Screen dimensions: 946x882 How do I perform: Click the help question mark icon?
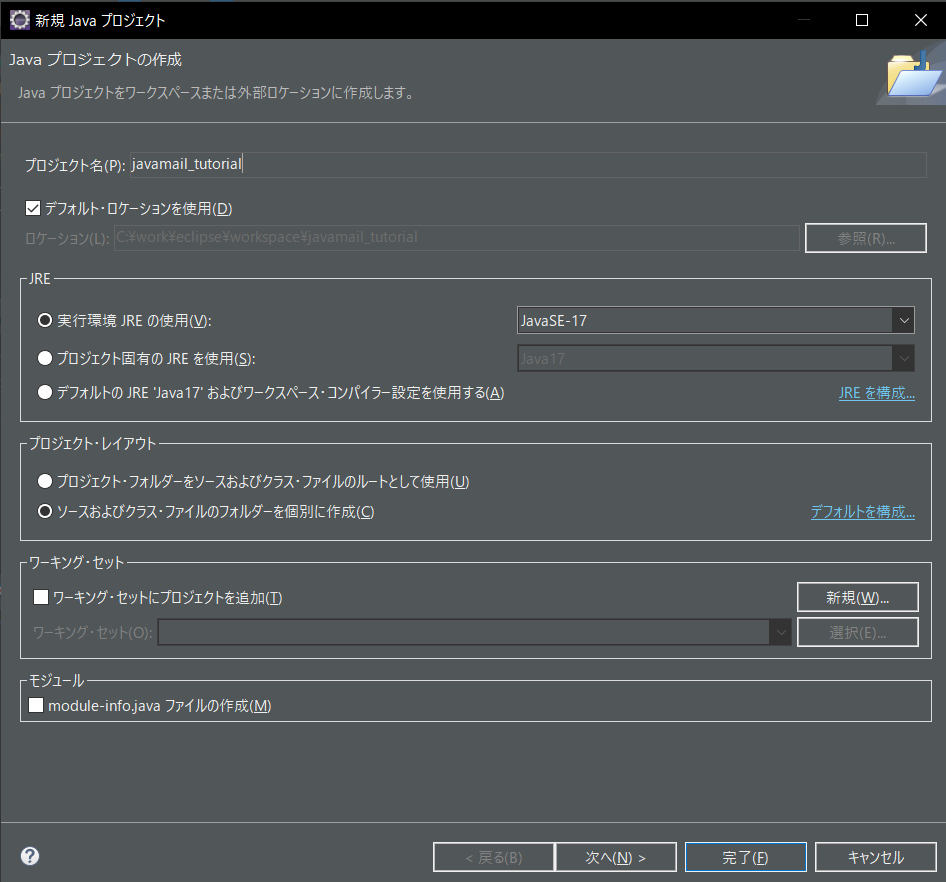point(30,856)
